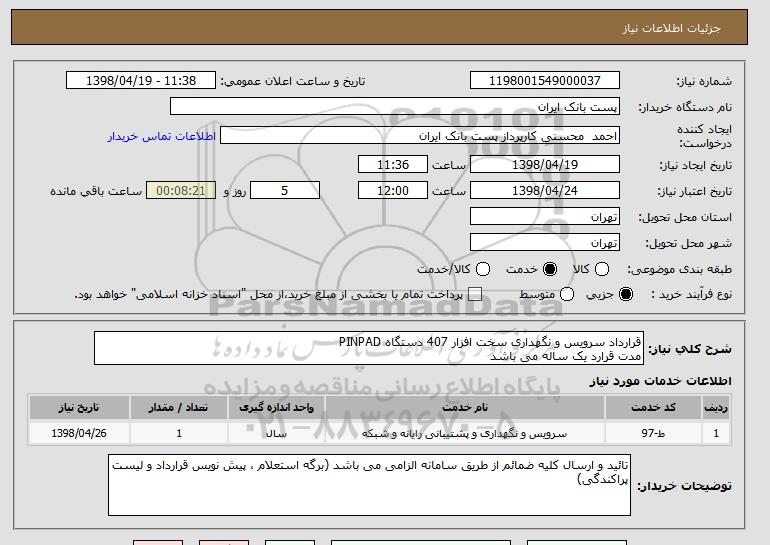The image size is (770, 545).
Task: Select the خدمت radio button
Action: 550,269
